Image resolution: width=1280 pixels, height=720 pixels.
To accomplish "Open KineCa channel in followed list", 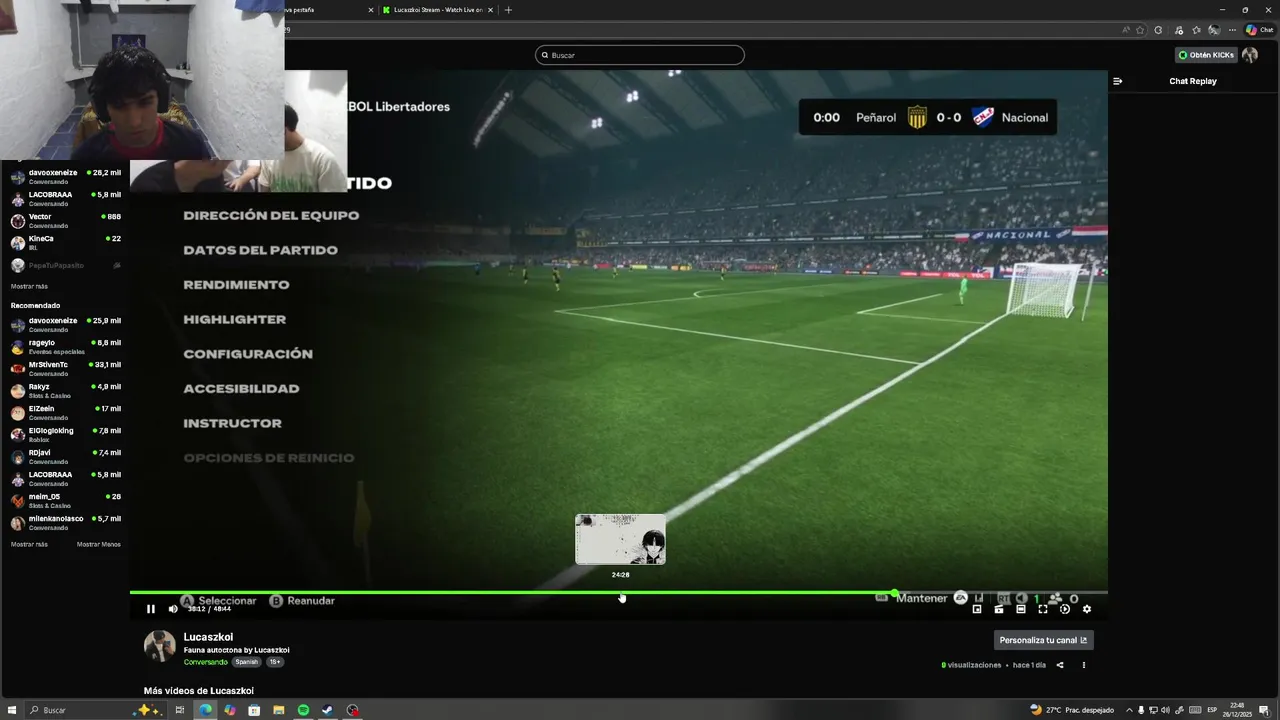I will [x=65, y=242].
